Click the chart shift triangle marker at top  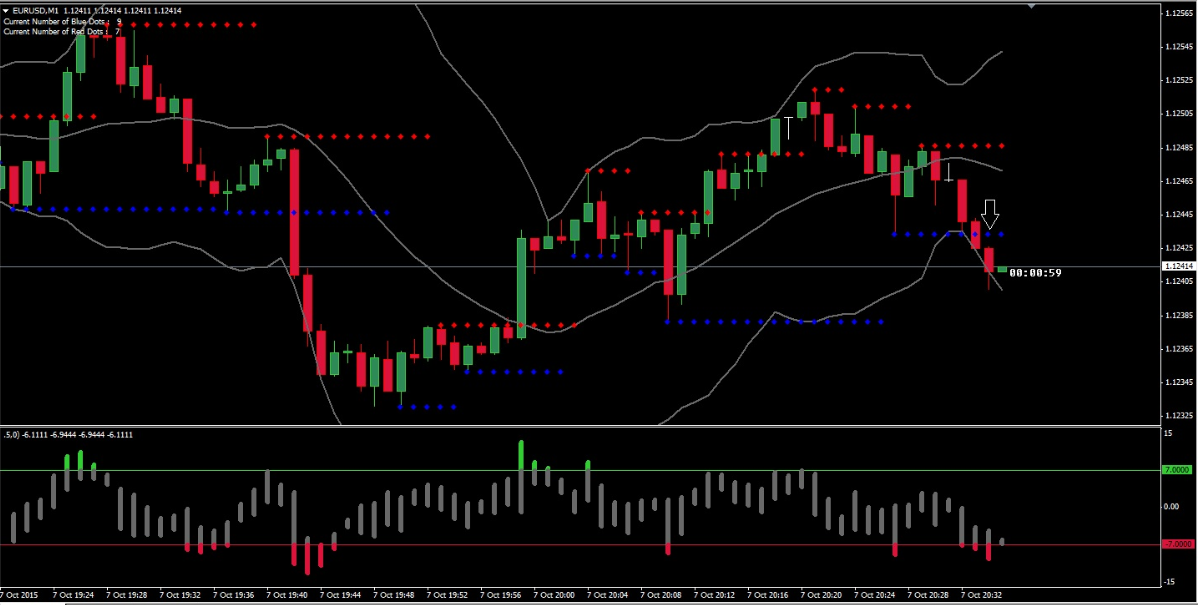pyautogui.click(x=1031, y=5)
